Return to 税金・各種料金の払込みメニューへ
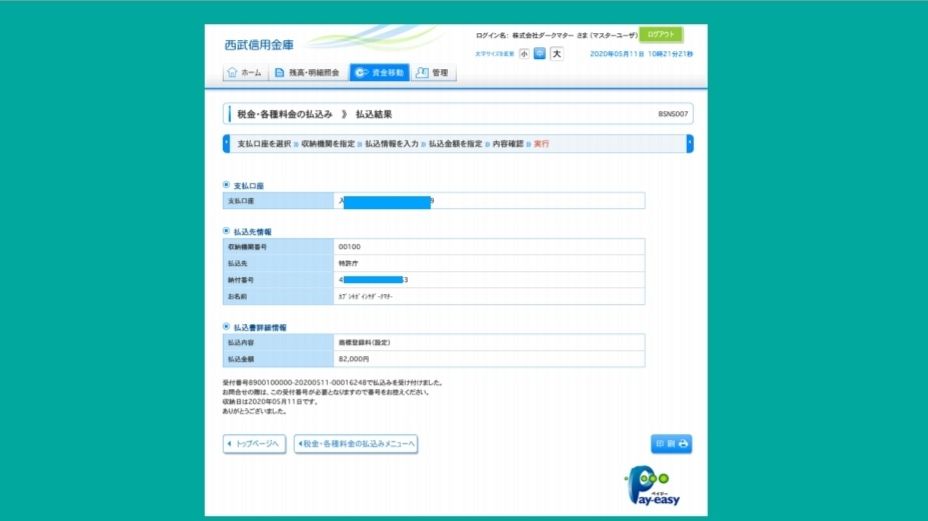 [356, 443]
